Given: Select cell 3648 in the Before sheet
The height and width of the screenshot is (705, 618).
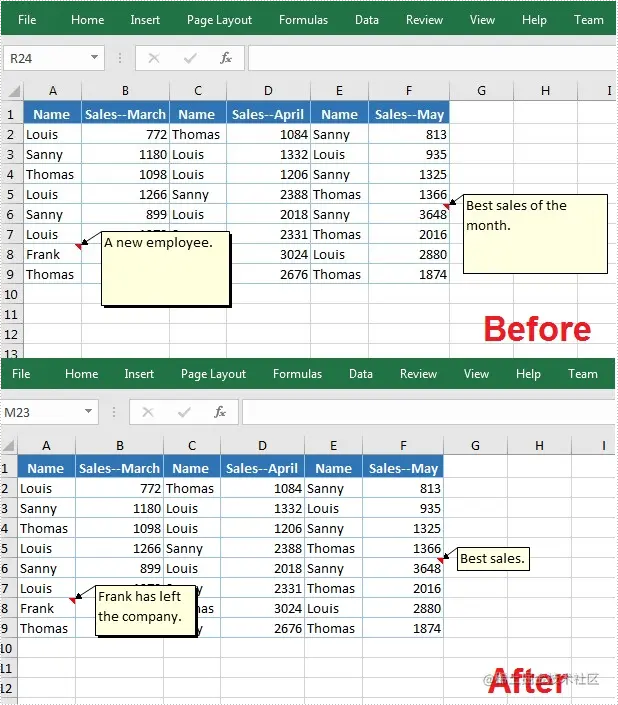Looking at the screenshot, I should point(409,214).
